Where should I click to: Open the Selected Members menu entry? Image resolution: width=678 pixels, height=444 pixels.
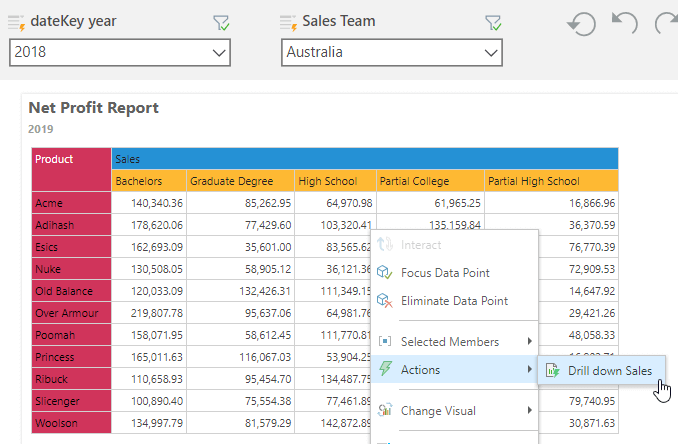(x=454, y=342)
